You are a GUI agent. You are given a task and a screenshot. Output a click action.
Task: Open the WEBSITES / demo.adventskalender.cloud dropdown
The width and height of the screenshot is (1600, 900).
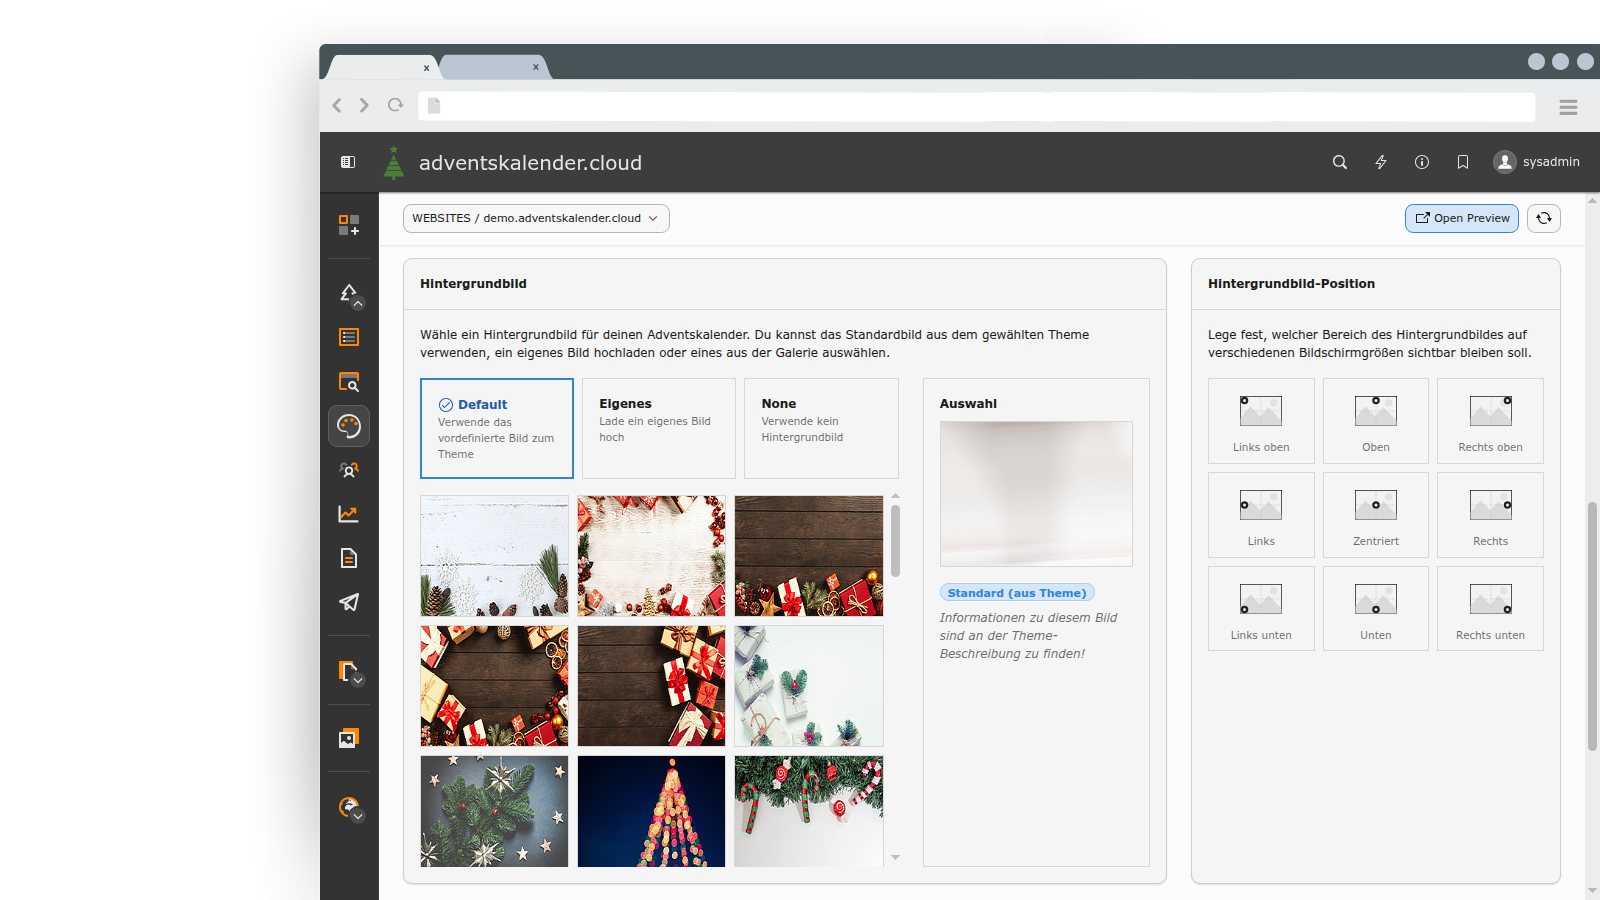pos(536,218)
